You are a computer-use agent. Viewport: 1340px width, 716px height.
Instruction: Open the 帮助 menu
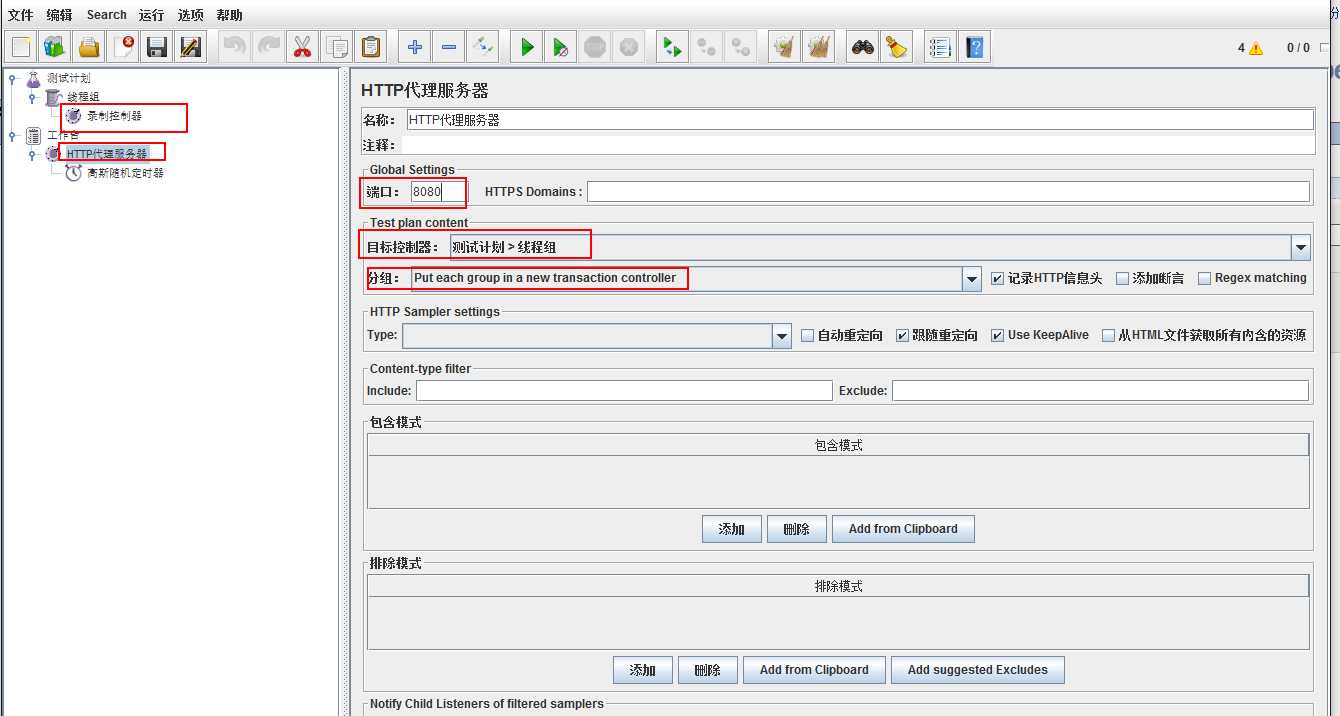tap(229, 15)
